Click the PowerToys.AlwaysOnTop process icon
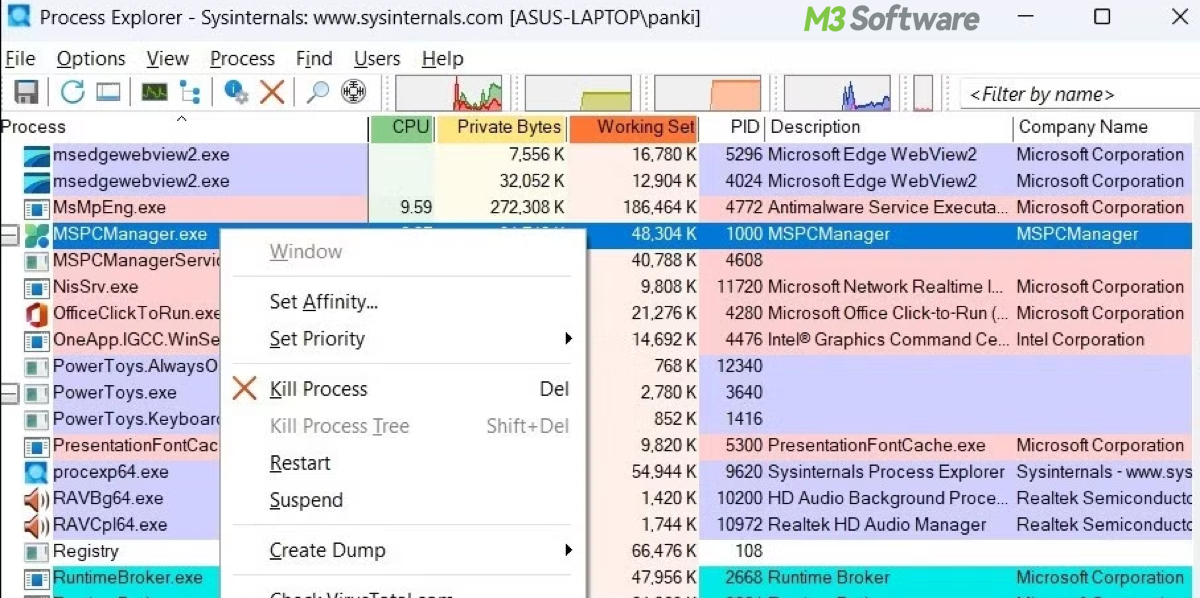The height and width of the screenshot is (598, 1200). [37, 366]
